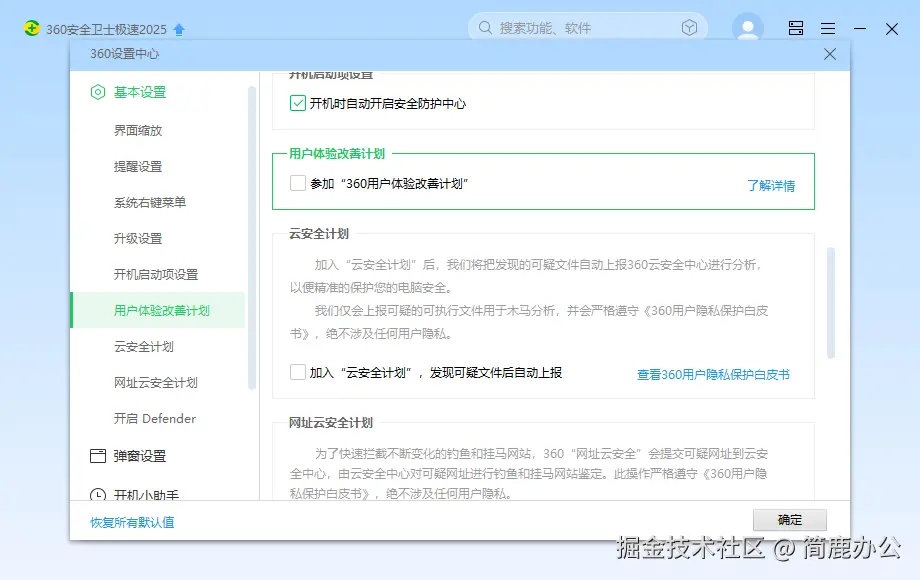Open the 系统右键菜单 settings item
The width and height of the screenshot is (920, 580).
tap(150, 202)
